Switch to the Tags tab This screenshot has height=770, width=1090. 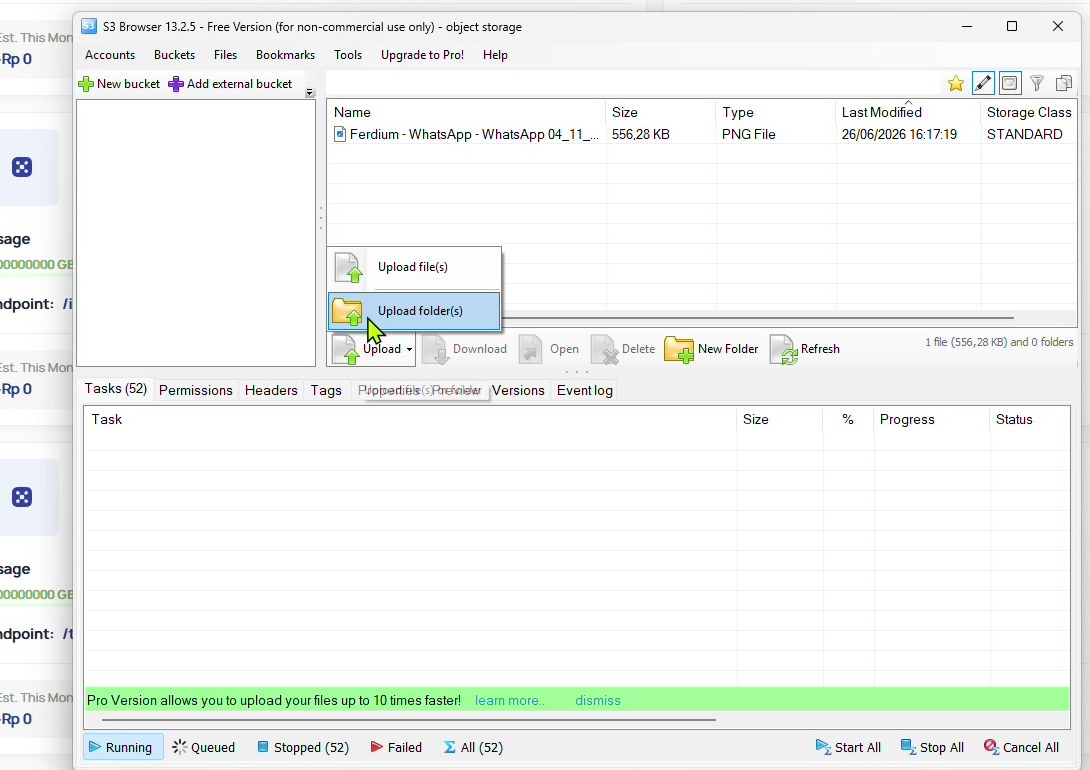[326, 391]
